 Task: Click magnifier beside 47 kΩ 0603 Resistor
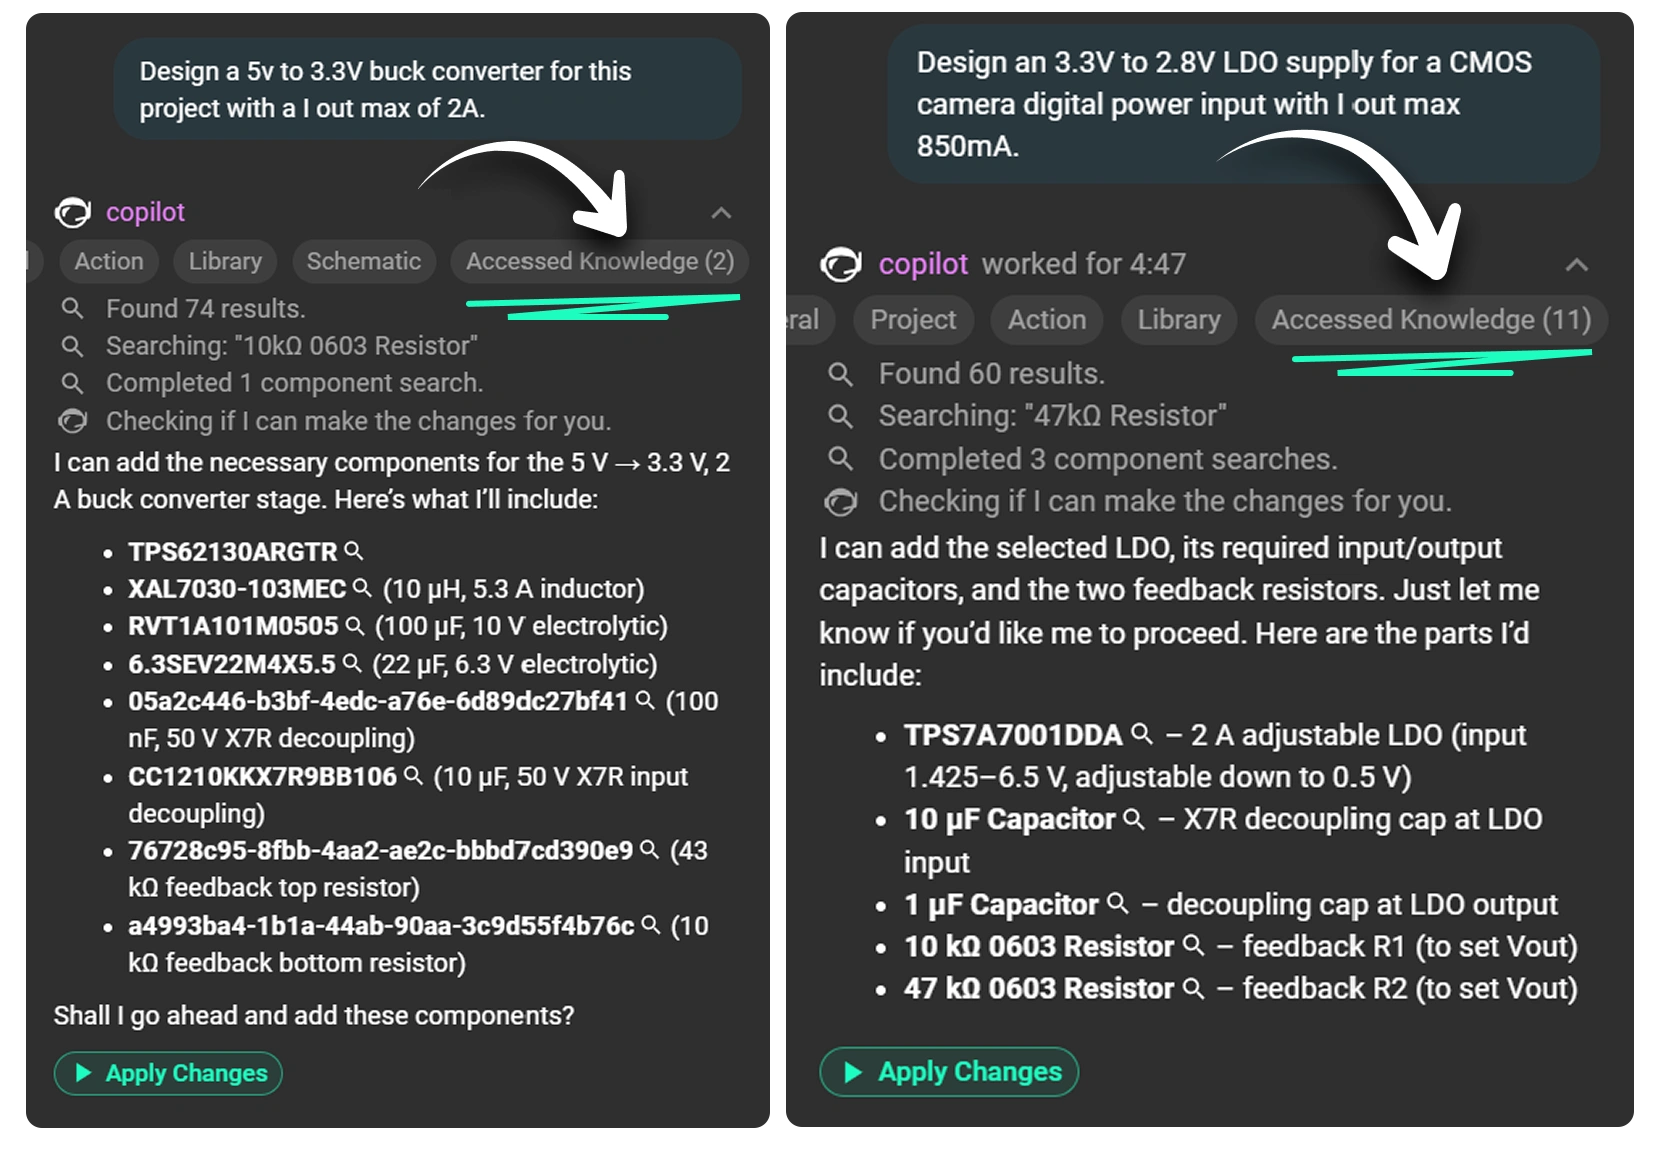[x=1193, y=987]
